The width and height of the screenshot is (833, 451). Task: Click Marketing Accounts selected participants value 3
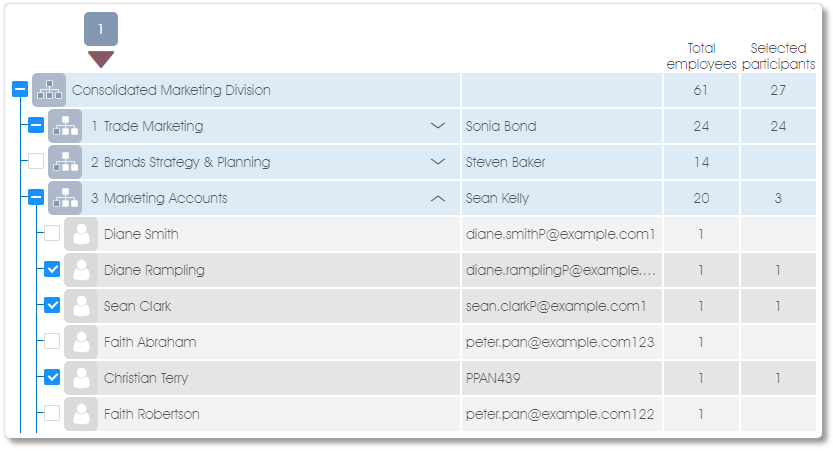click(x=778, y=198)
